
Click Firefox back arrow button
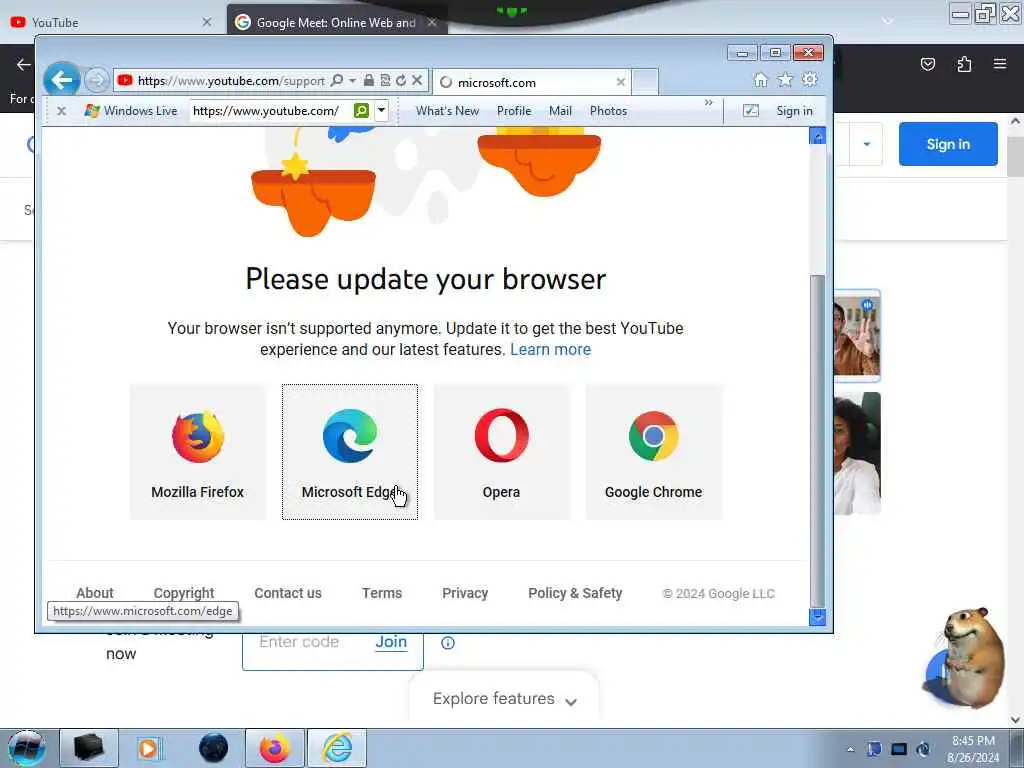click(24, 64)
